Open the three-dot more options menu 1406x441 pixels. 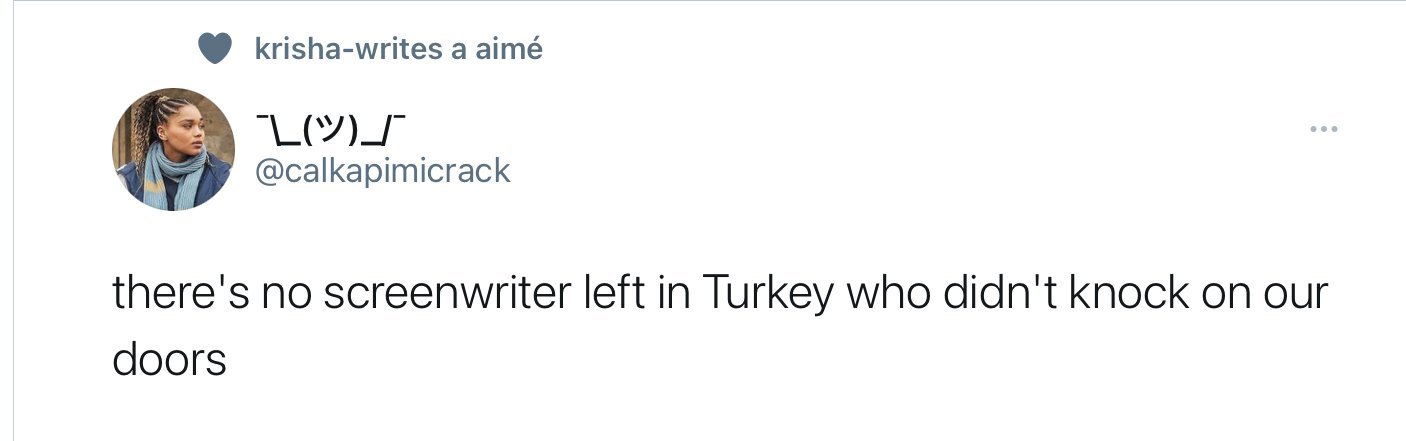coord(1323,130)
